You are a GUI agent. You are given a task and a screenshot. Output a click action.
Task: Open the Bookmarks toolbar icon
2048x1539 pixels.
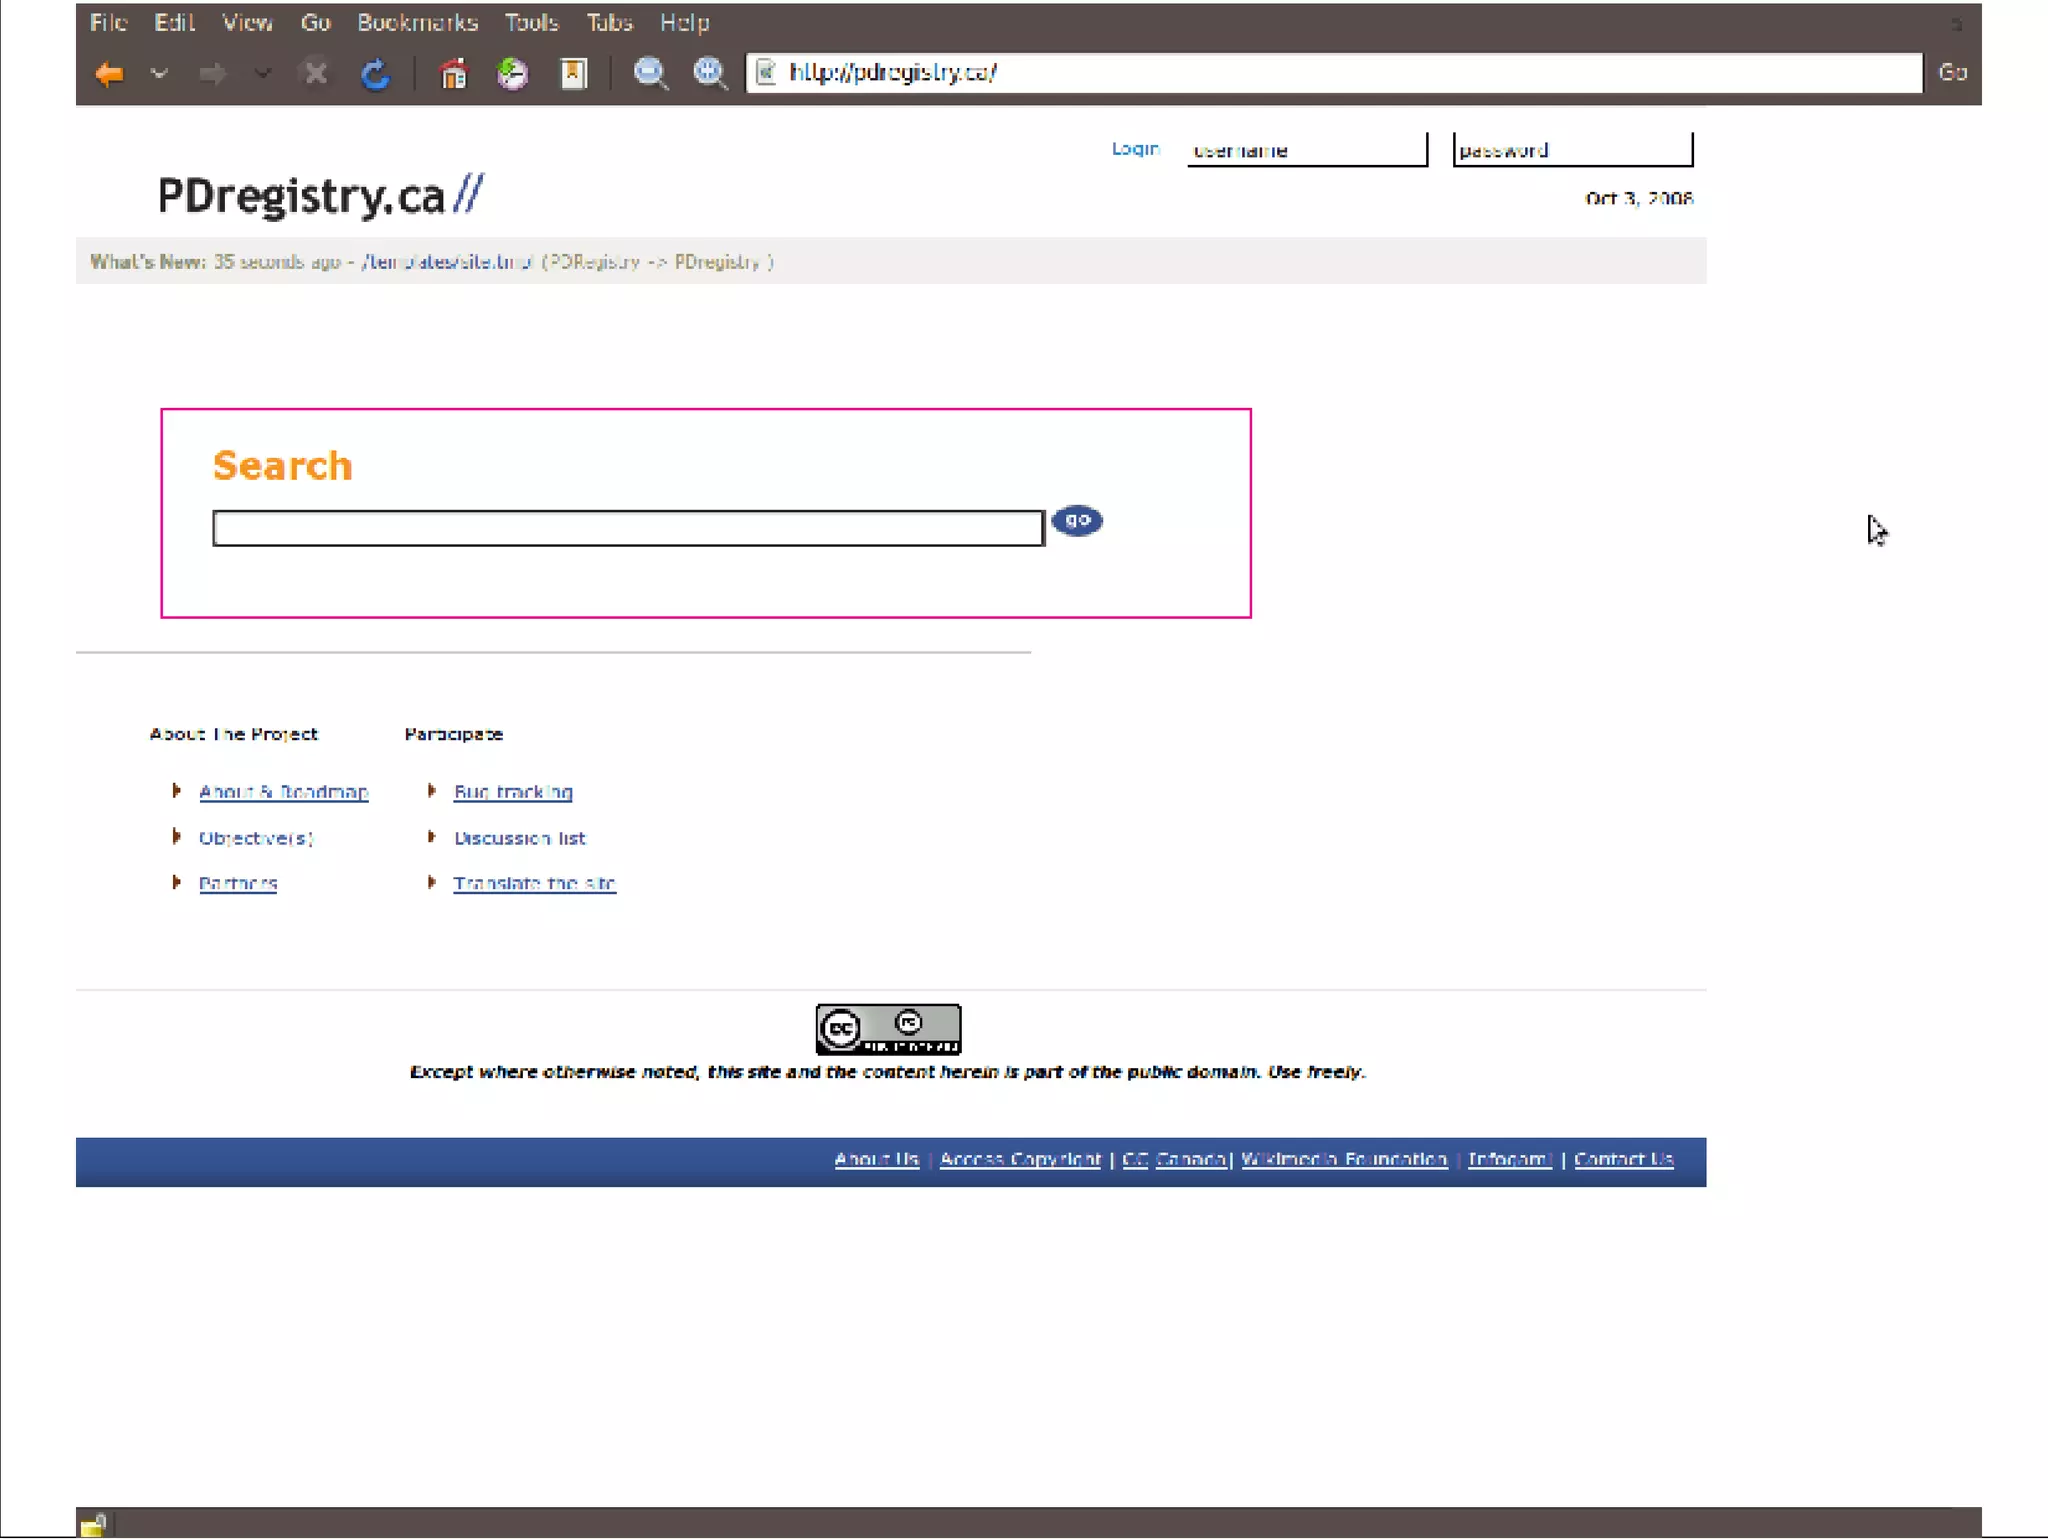(x=574, y=73)
